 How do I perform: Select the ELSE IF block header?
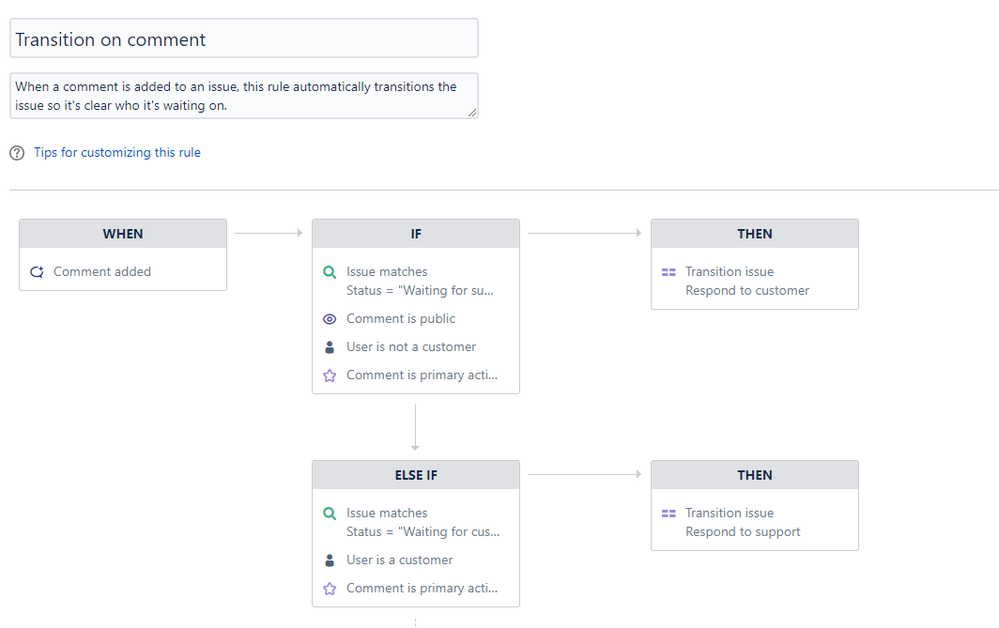point(416,475)
